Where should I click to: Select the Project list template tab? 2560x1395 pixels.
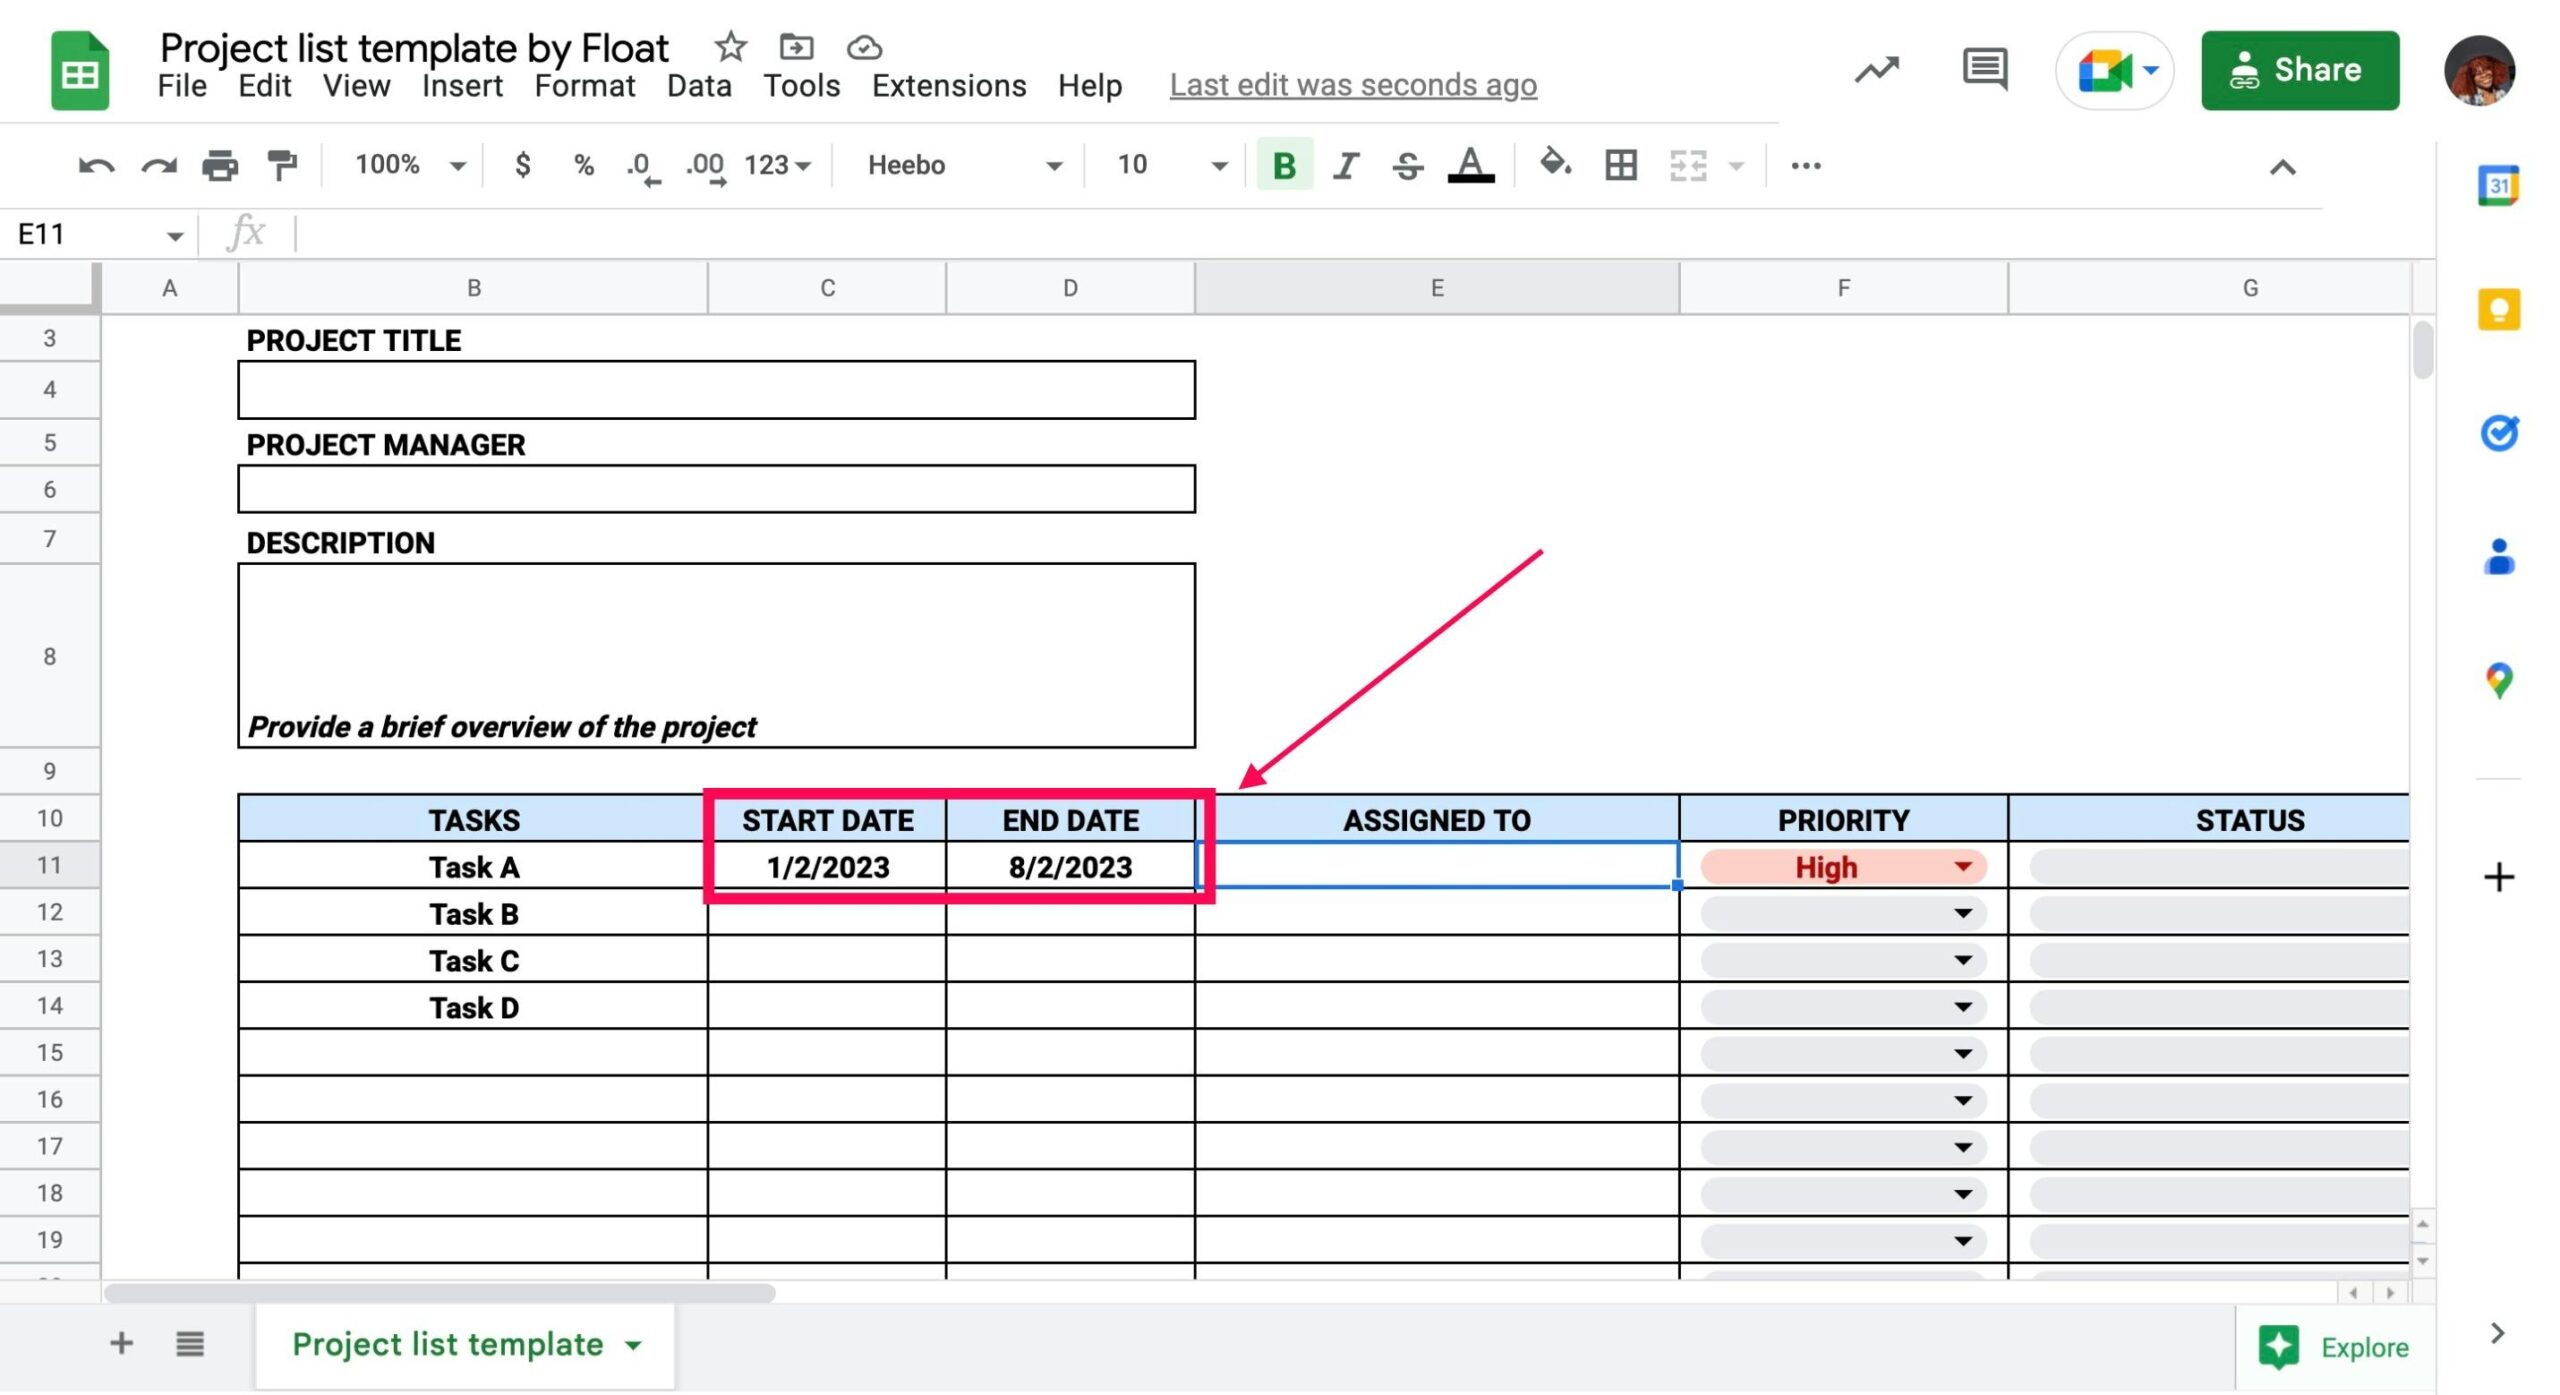(448, 1345)
